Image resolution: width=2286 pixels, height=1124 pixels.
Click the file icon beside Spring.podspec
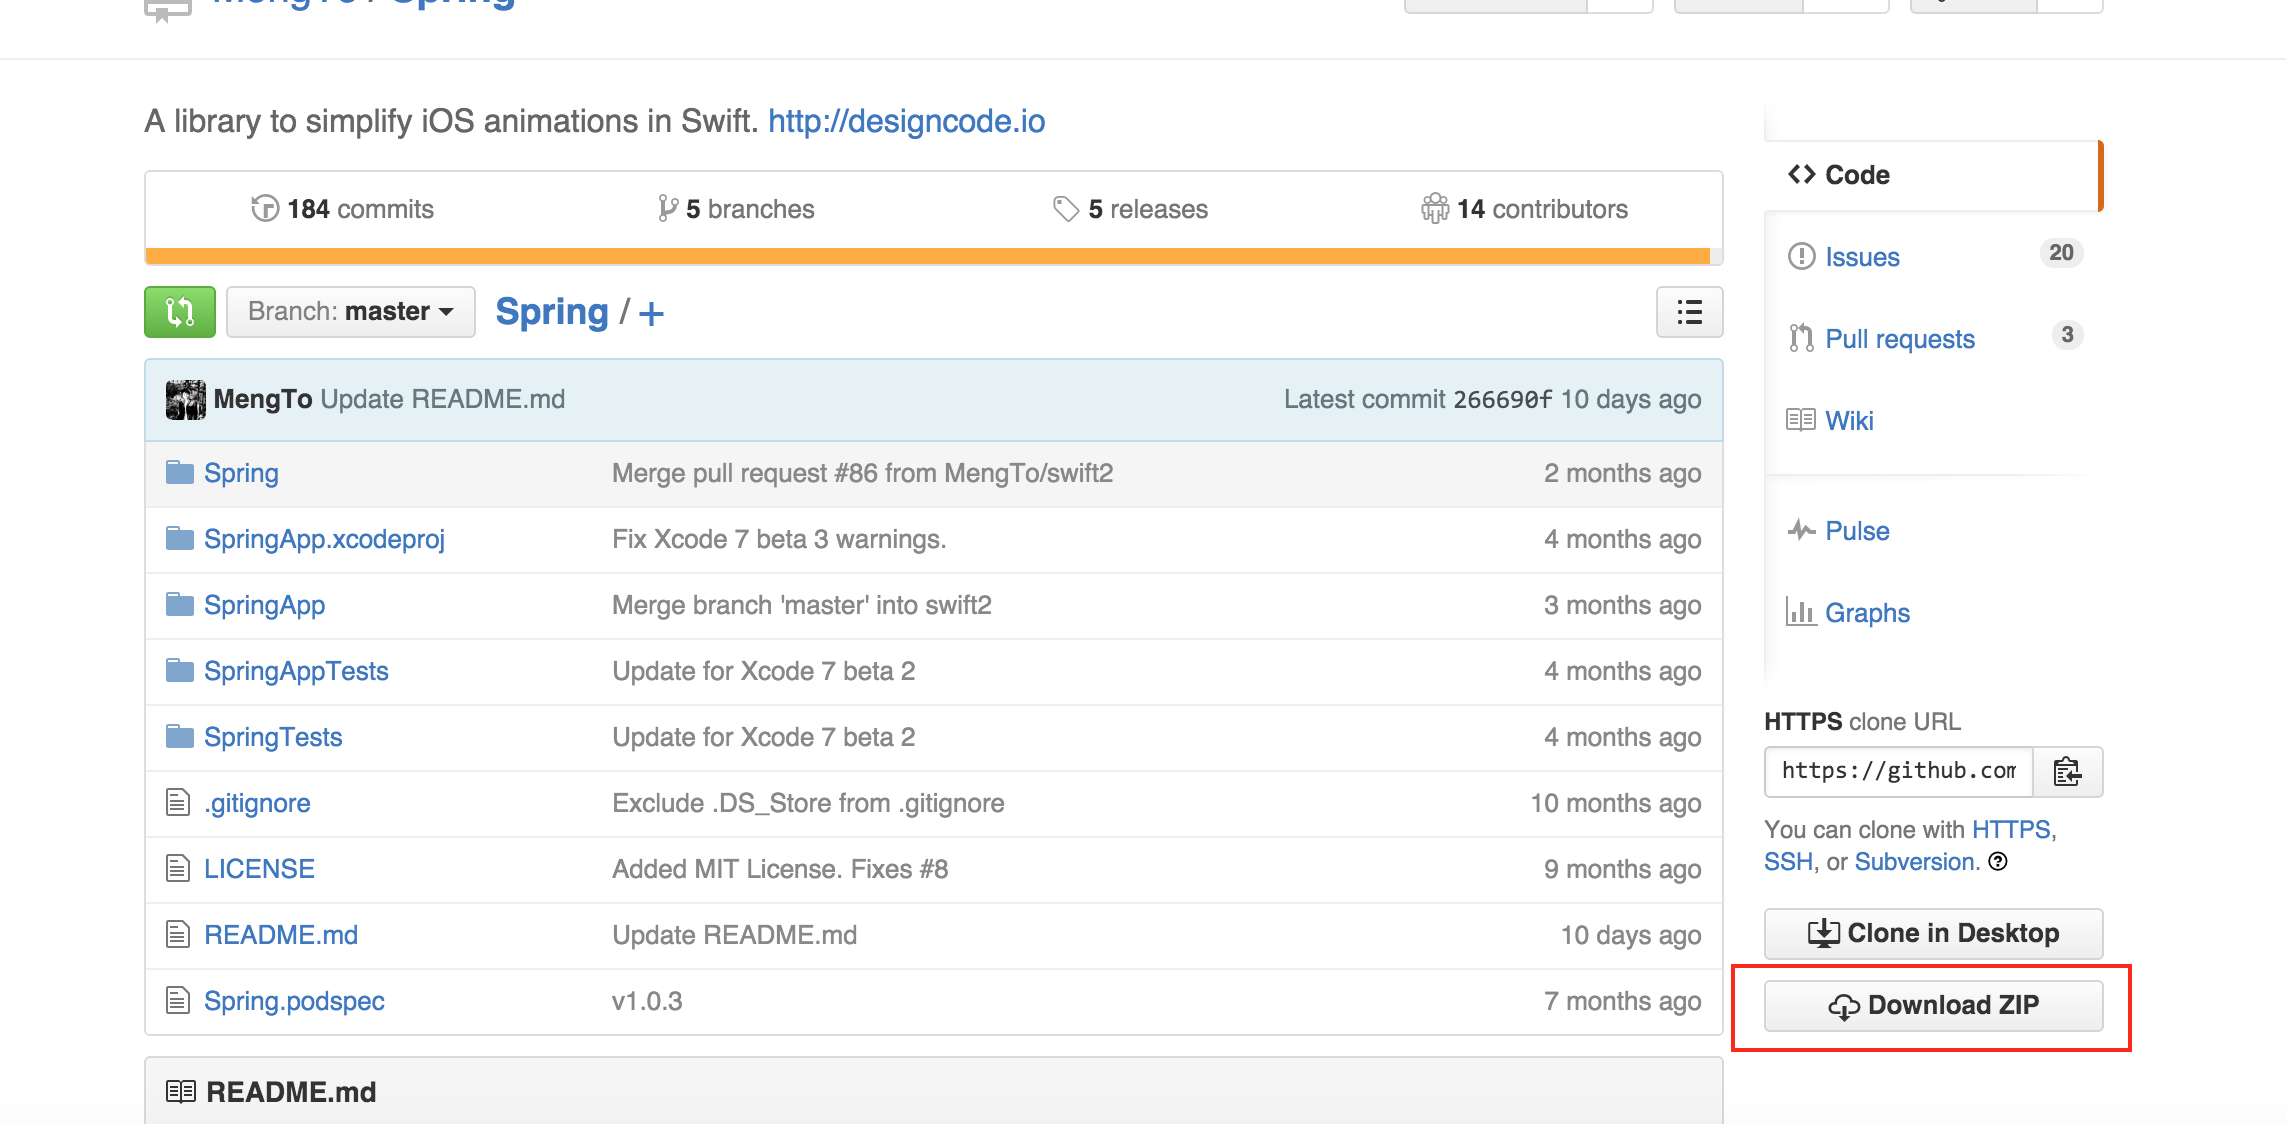178,1001
